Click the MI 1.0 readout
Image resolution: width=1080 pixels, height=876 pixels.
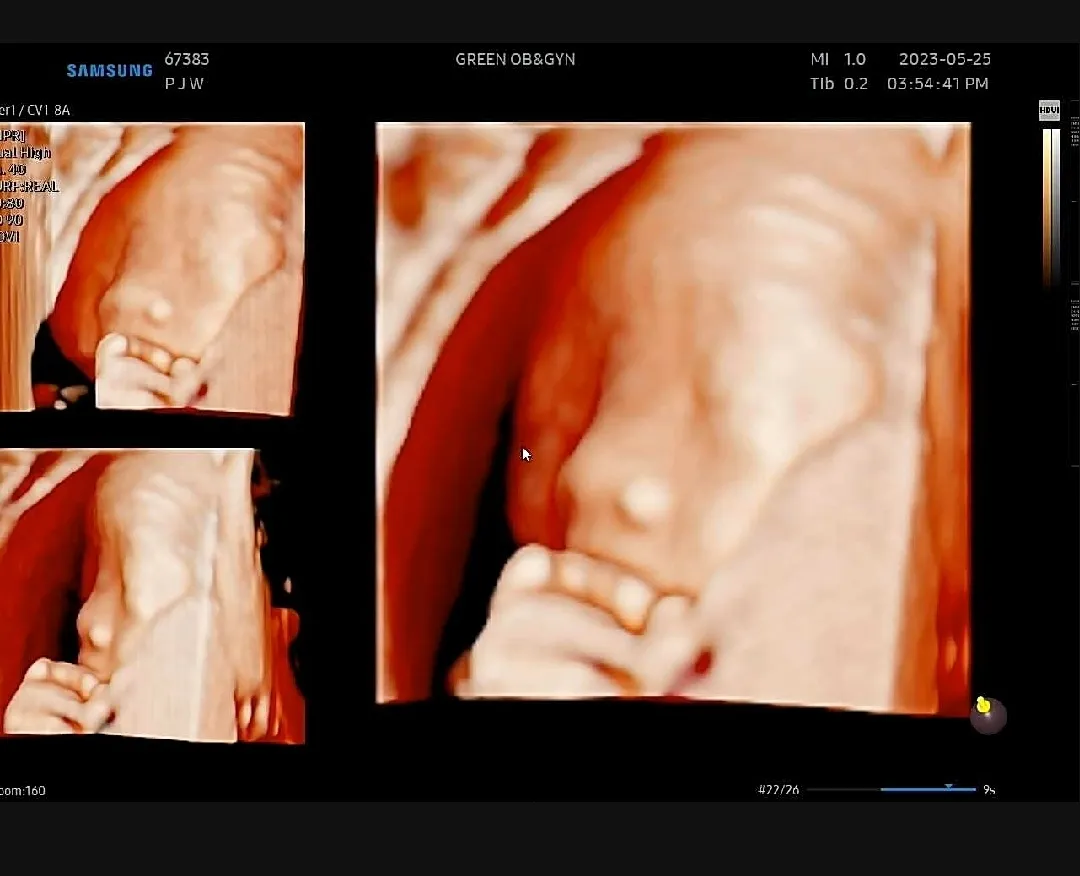tap(838, 59)
